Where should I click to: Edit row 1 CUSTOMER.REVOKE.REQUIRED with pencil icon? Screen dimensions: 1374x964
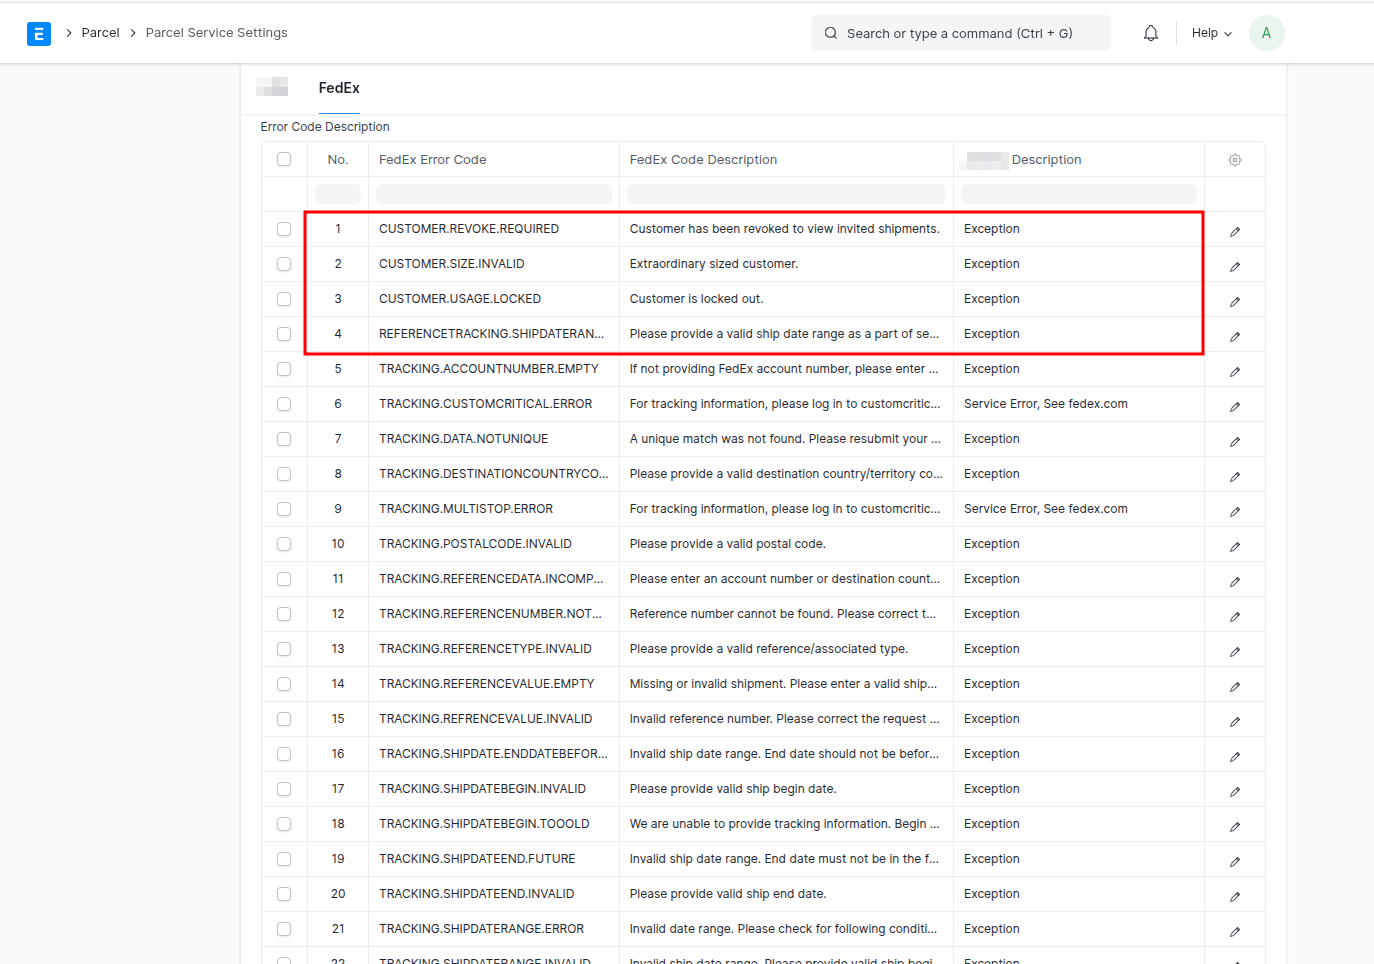point(1234,231)
